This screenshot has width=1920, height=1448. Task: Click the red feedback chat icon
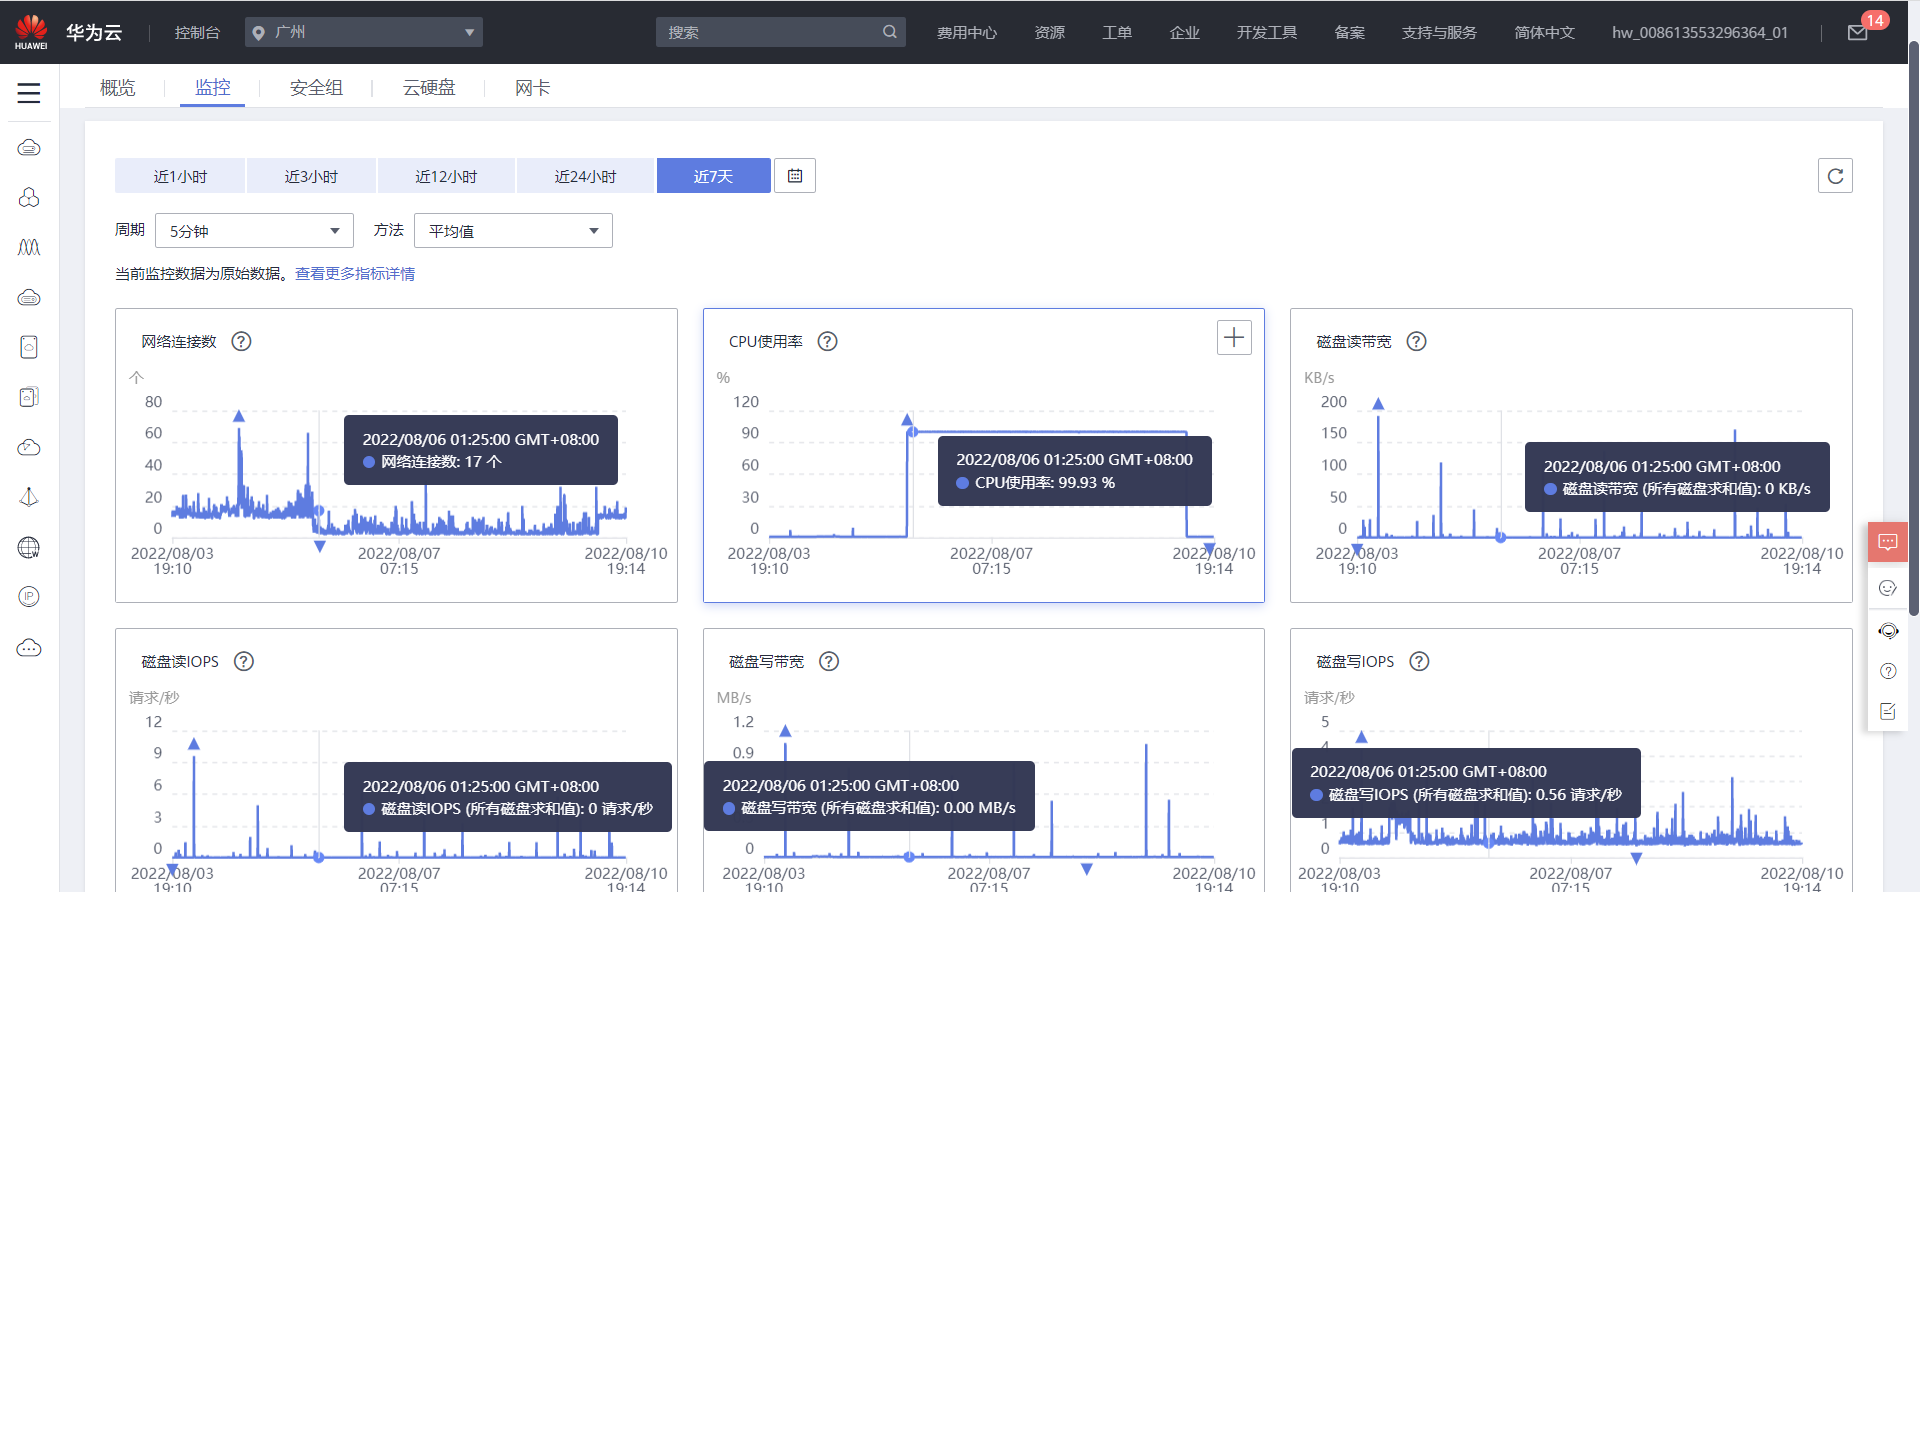coord(1887,542)
